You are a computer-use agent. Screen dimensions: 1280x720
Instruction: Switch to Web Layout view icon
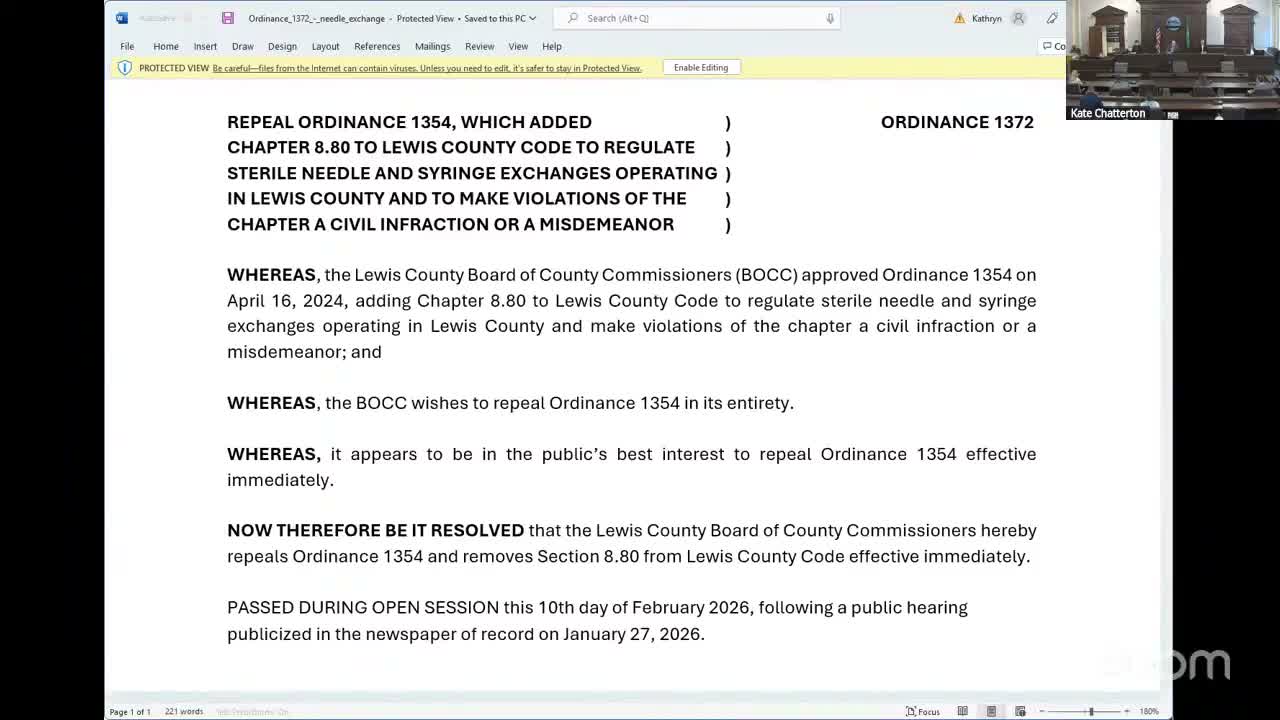[1020, 711]
